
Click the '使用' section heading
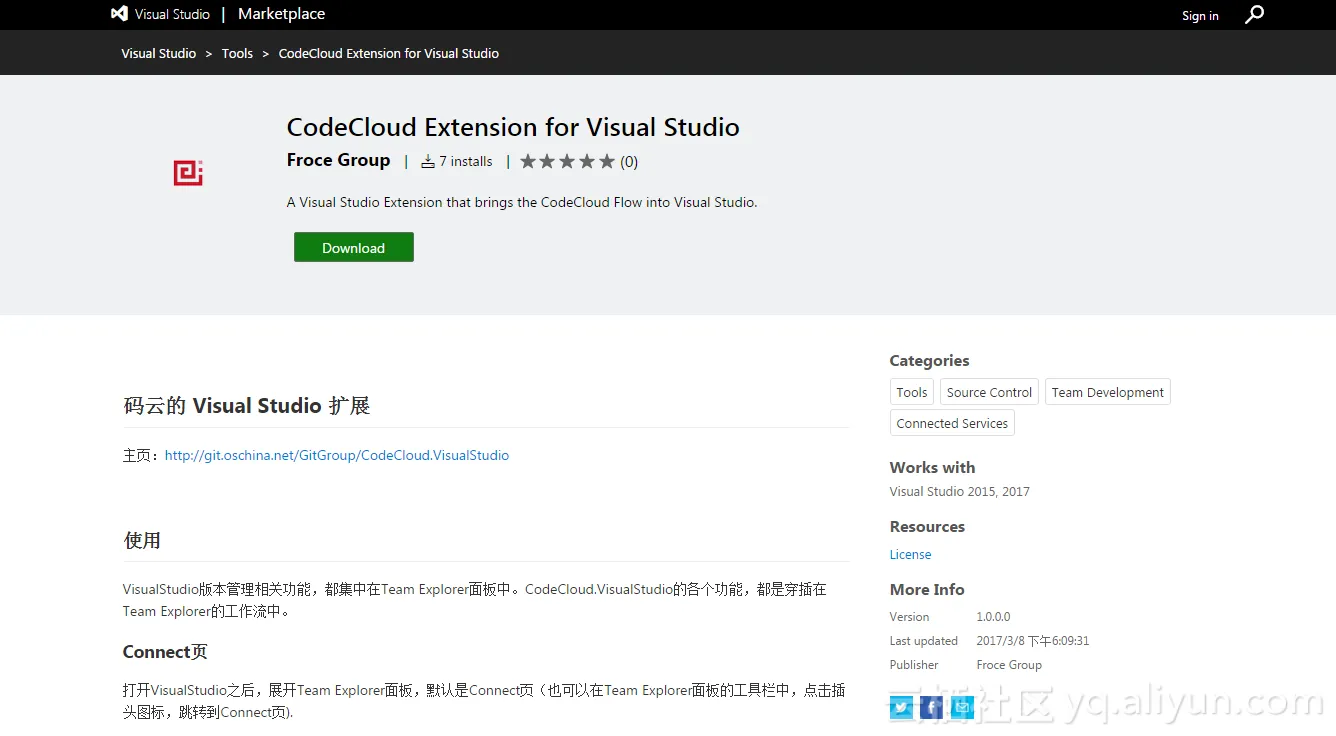pos(142,540)
